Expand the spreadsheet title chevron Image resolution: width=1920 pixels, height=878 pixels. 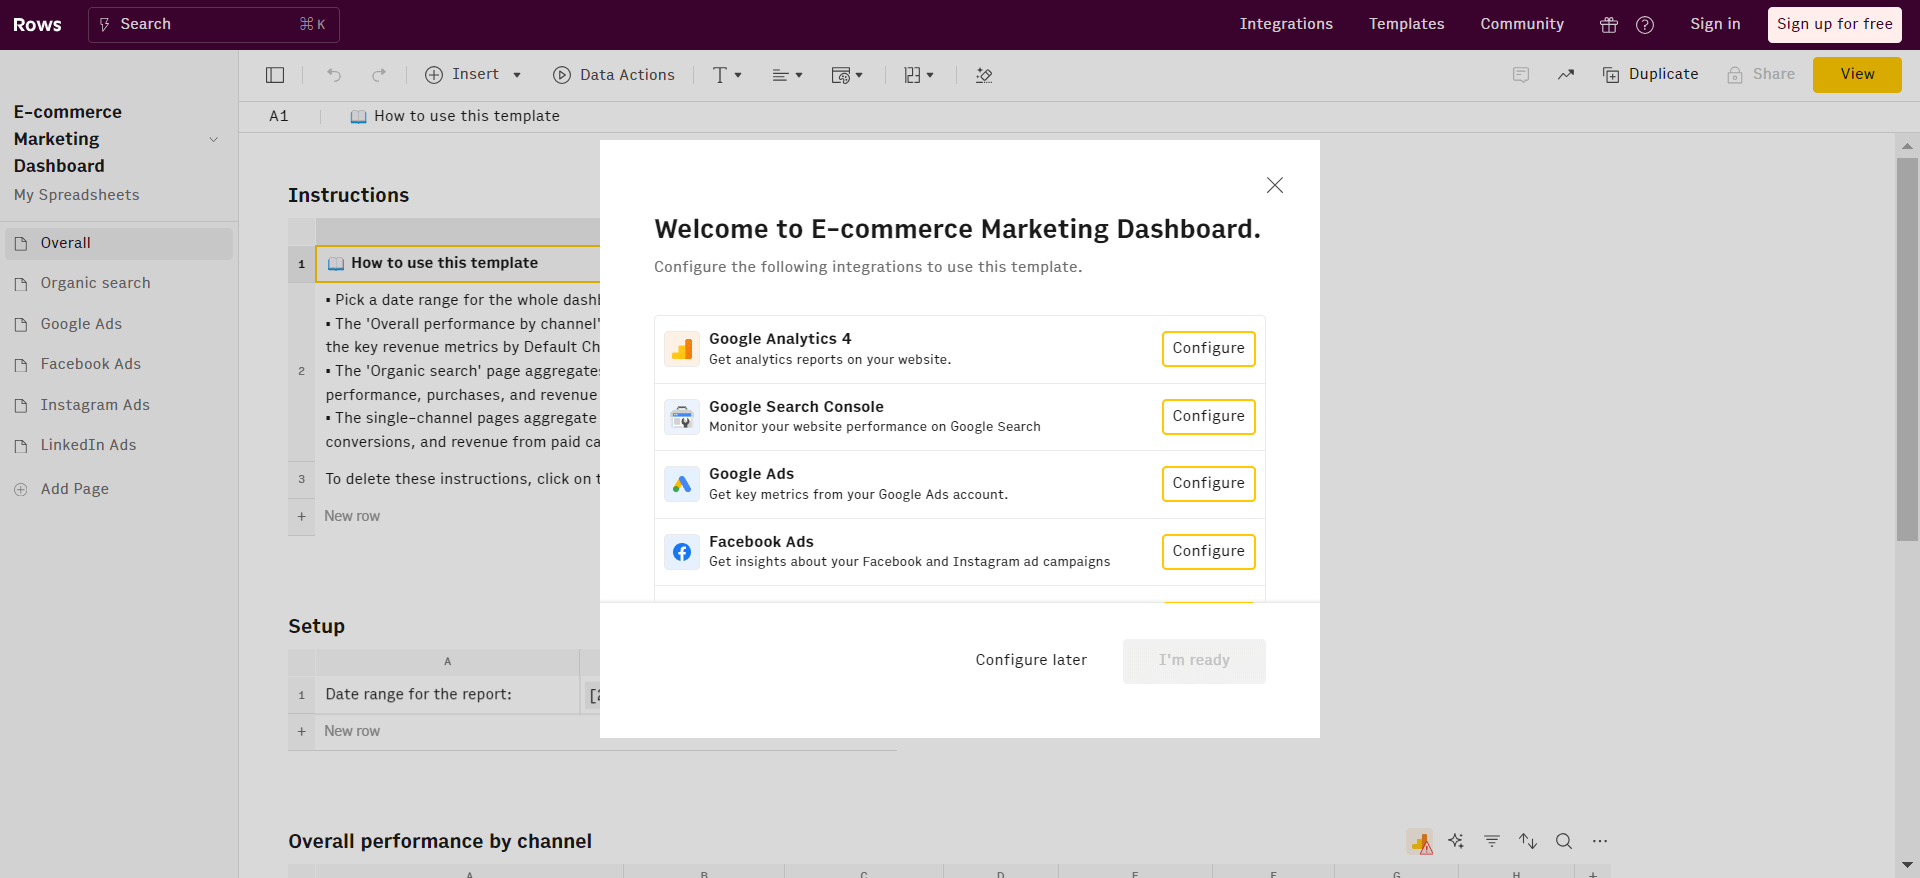213,140
